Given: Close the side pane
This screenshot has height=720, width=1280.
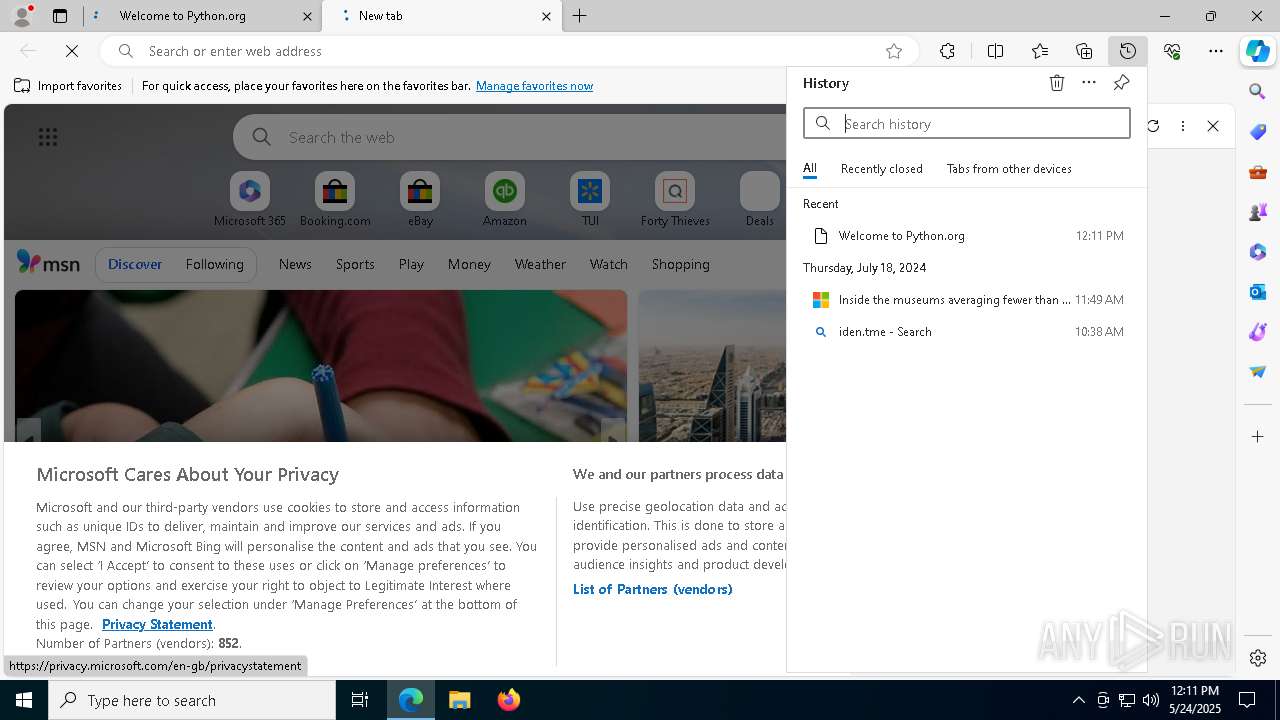Looking at the screenshot, I should point(1213,126).
